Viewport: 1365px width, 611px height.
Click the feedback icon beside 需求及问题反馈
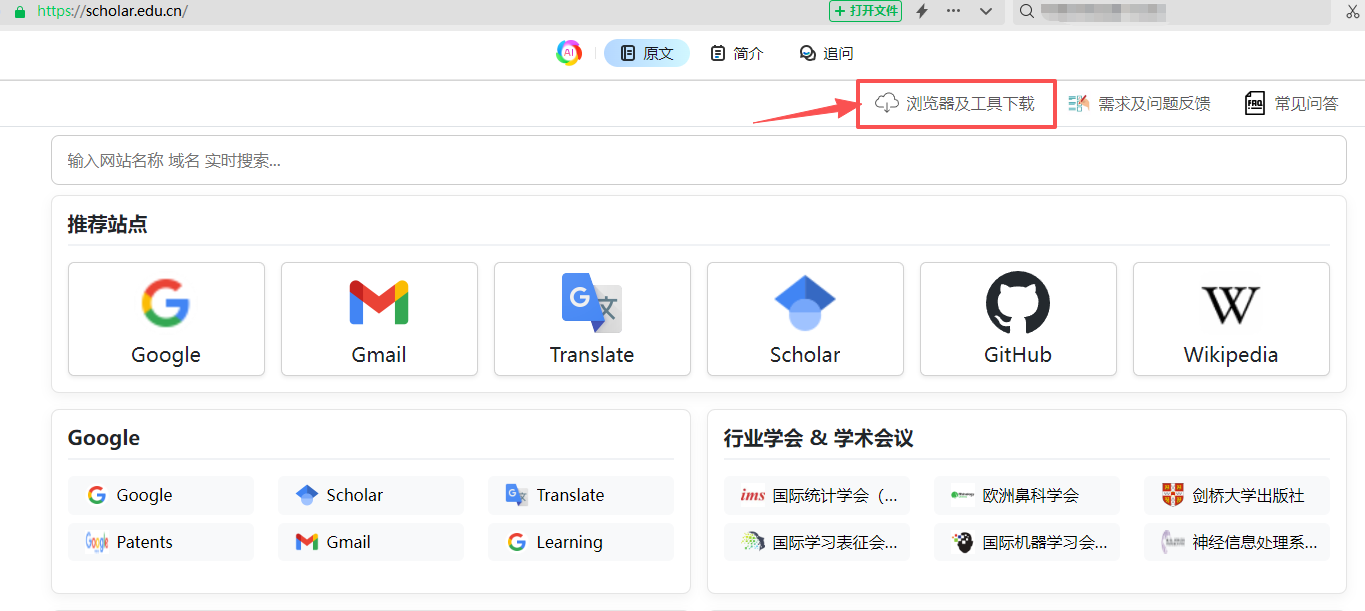coord(1079,103)
